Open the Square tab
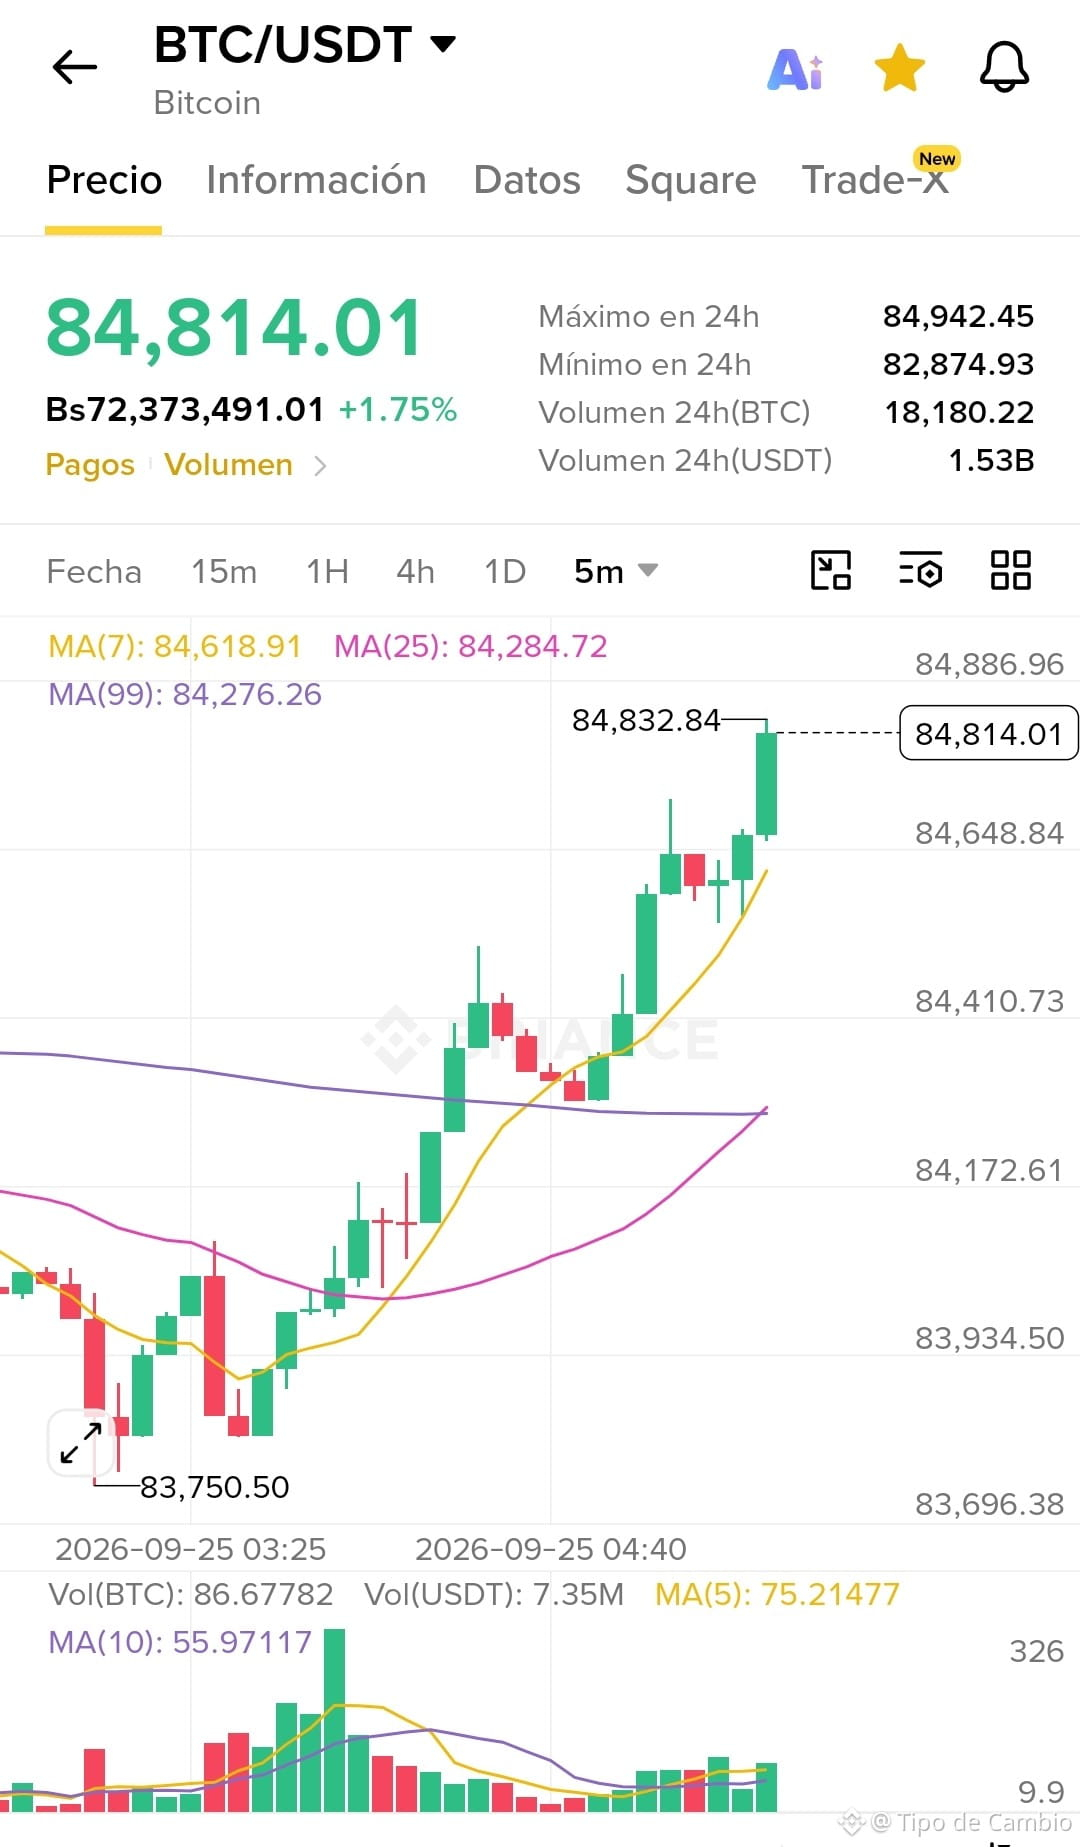 691,180
